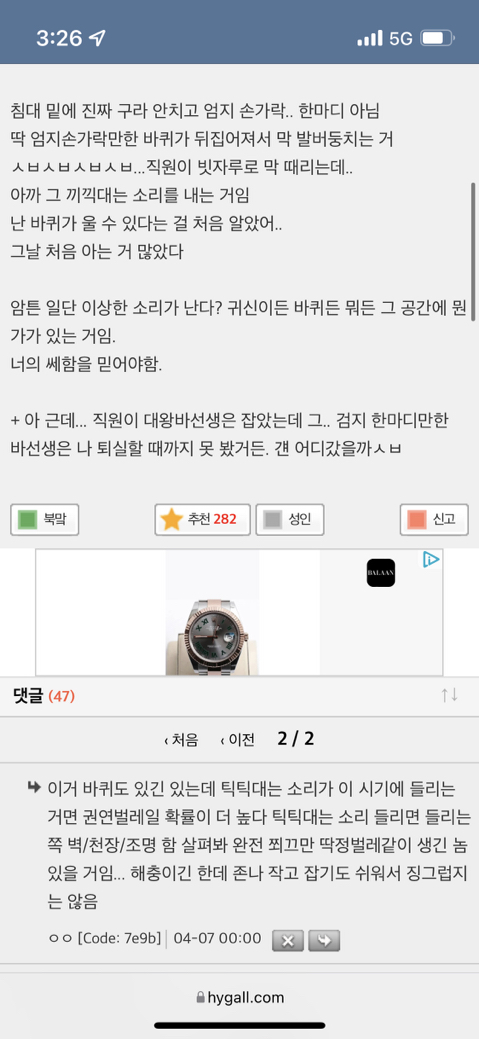Viewport: 479px width, 1039px height.
Task: Go to first comment page 처음
Action: pyautogui.click(x=181, y=739)
